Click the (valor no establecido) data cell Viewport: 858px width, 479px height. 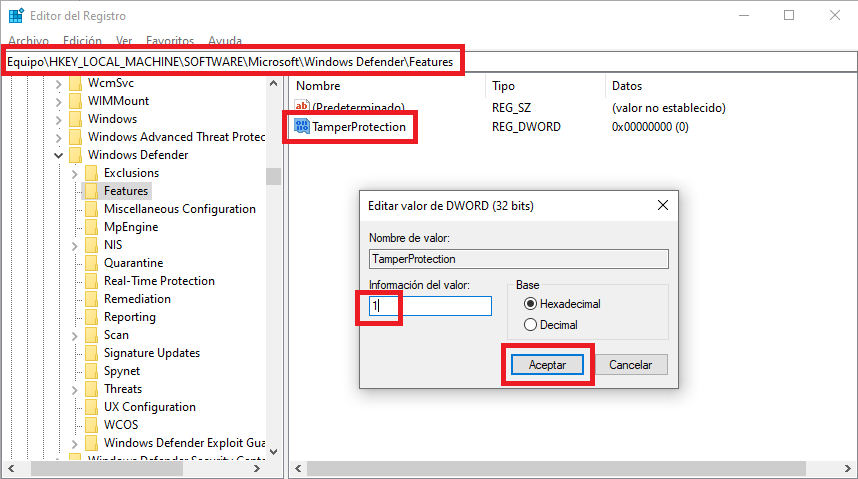[669, 108]
